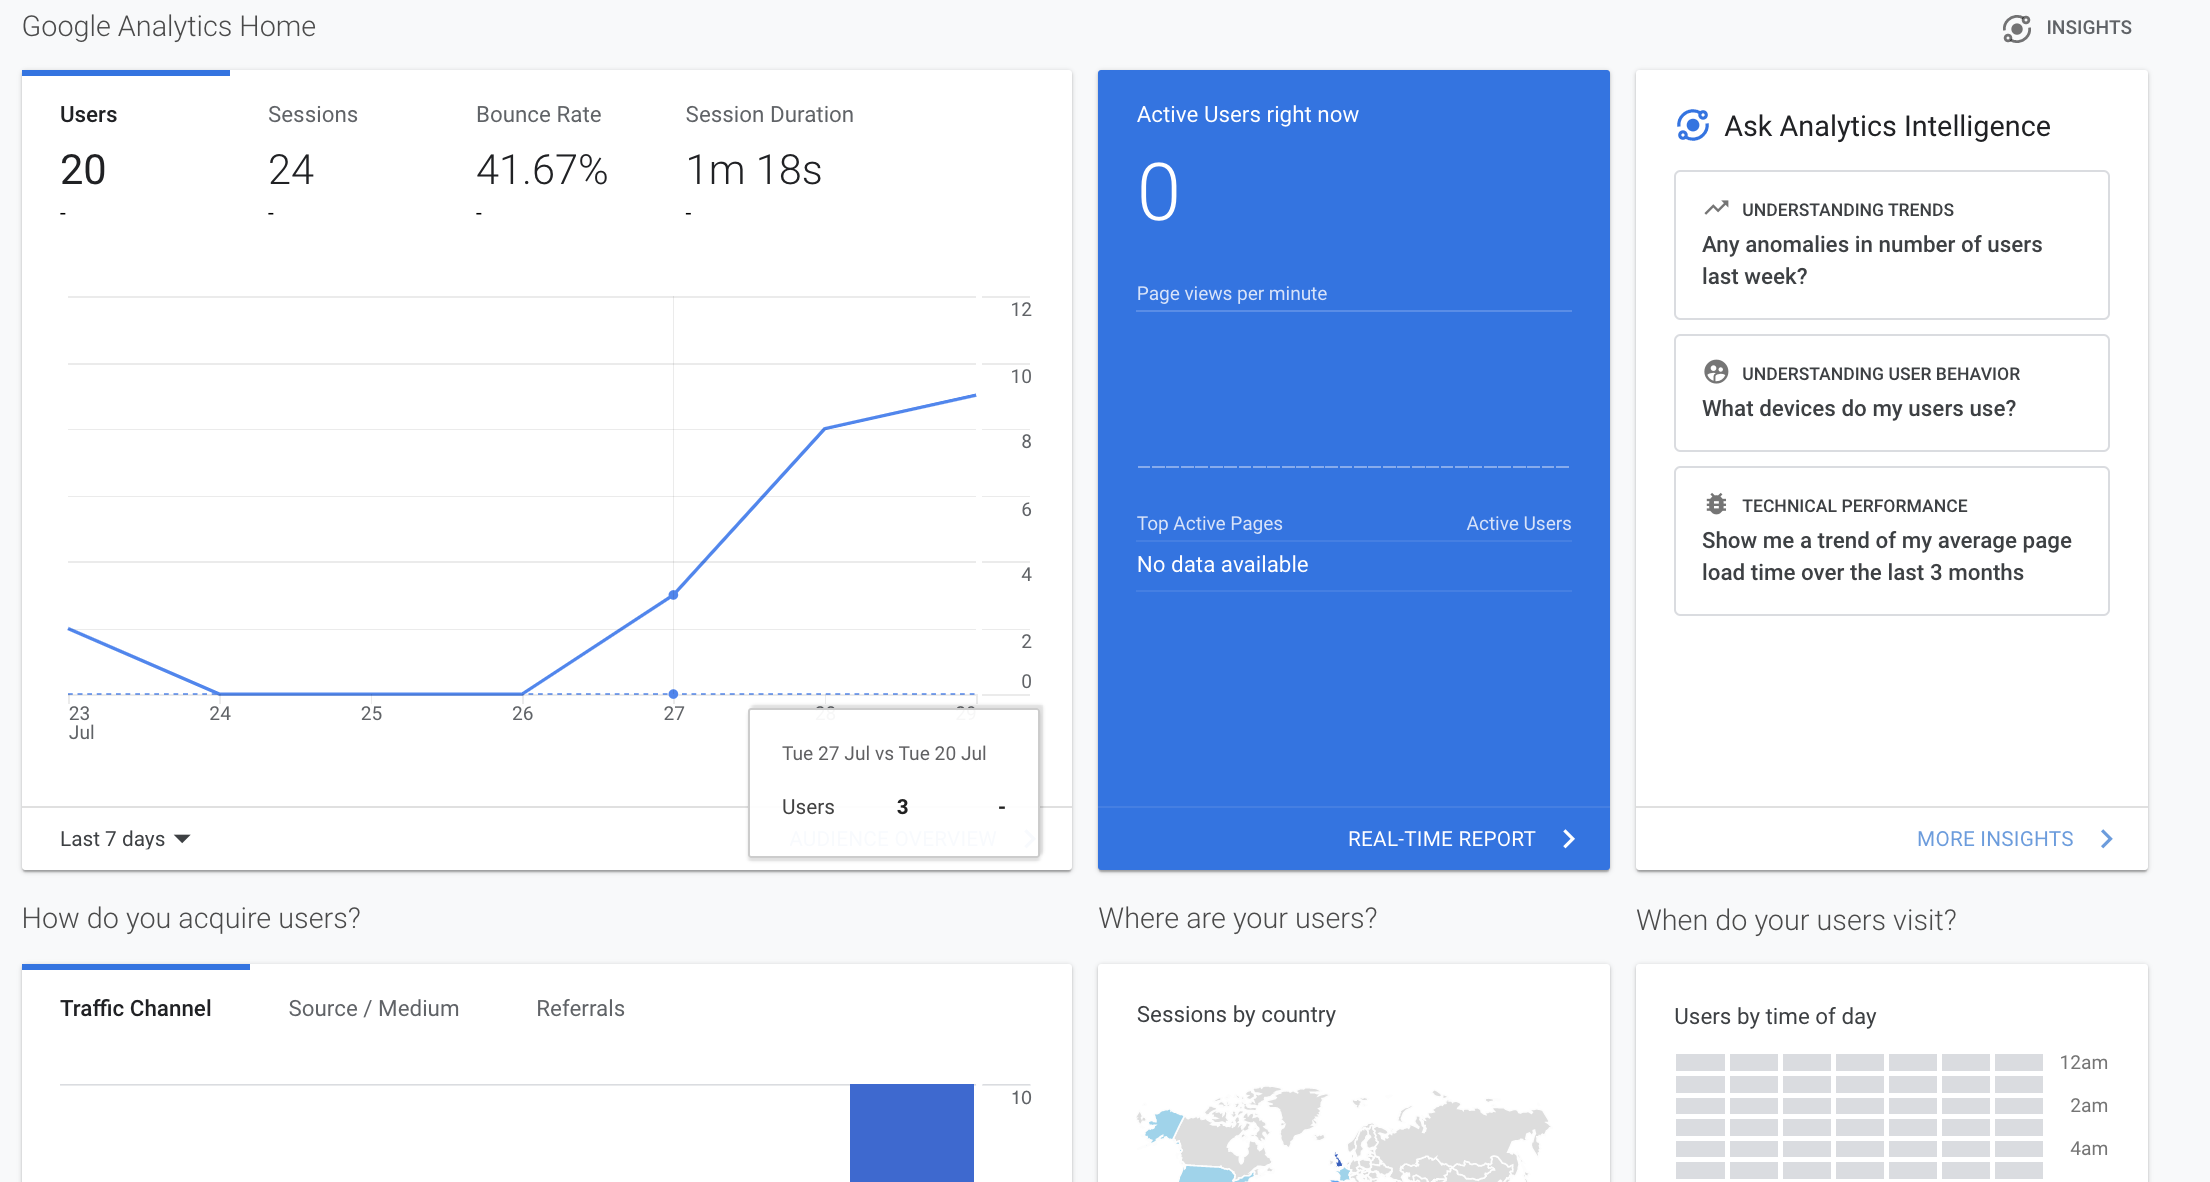
Task: Open the Real-Time Report
Action: (1442, 839)
